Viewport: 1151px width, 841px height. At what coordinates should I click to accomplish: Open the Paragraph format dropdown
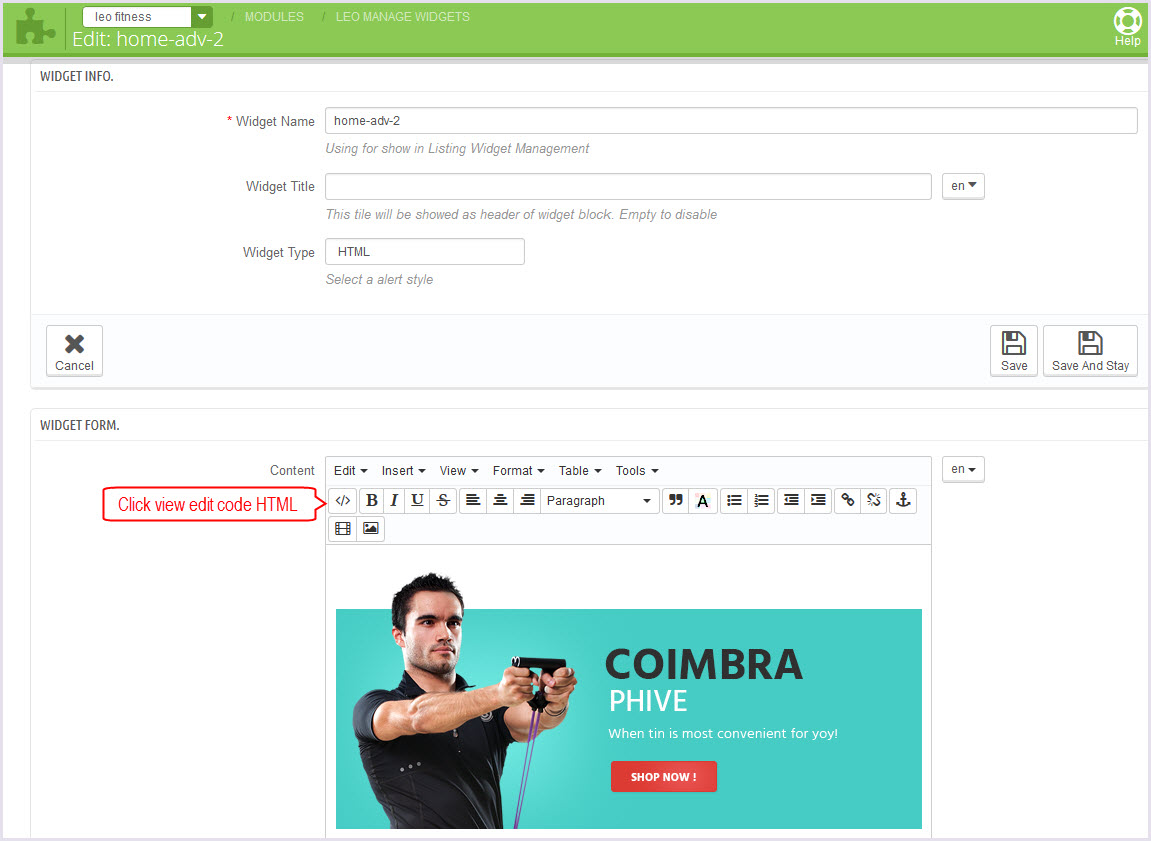pyautogui.click(x=600, y=500)
